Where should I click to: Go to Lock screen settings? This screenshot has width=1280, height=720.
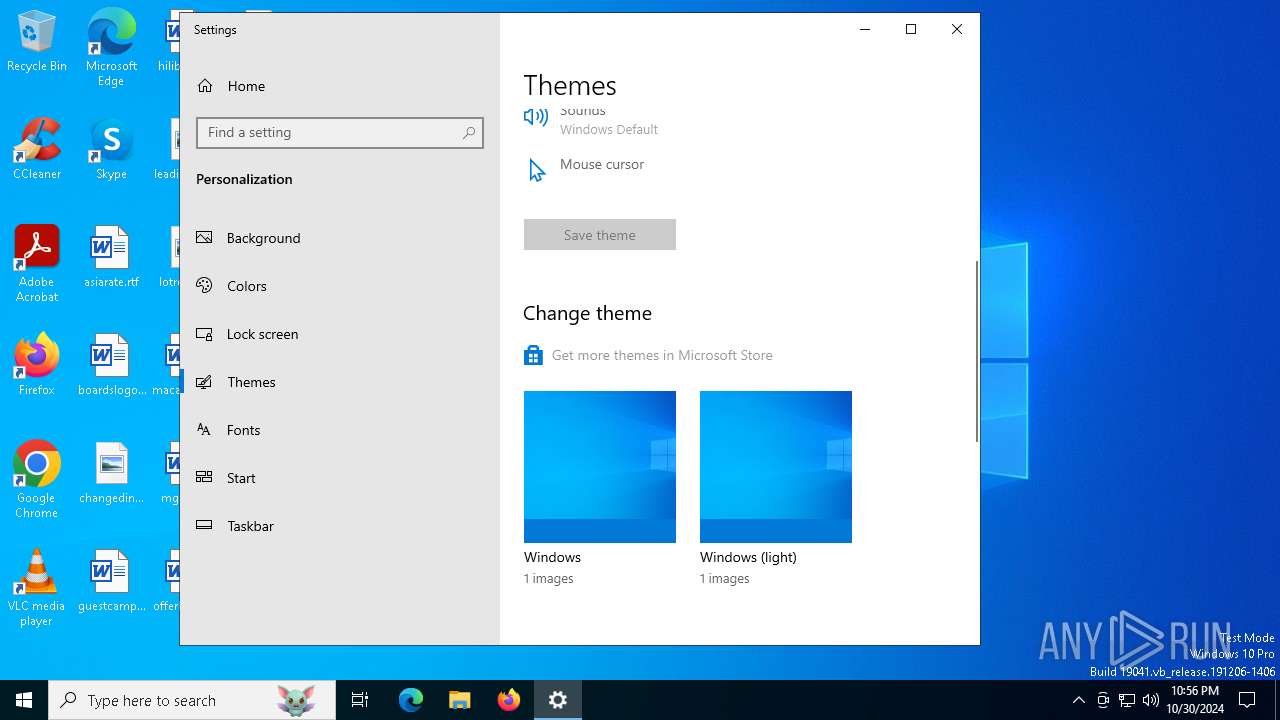pos(340,334)
